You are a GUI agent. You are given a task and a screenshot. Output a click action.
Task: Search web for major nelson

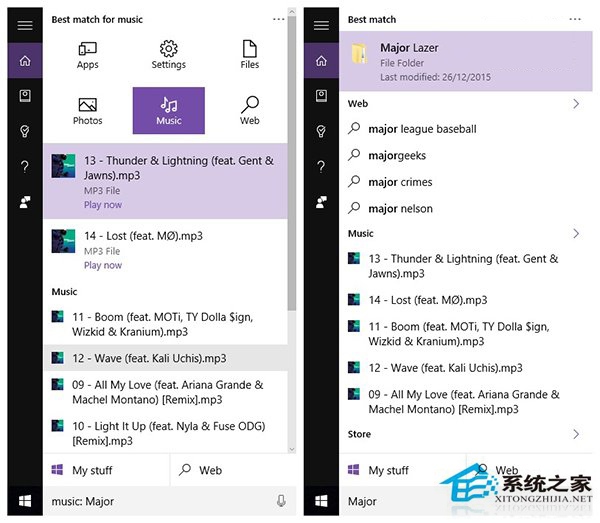click(466, 209)
